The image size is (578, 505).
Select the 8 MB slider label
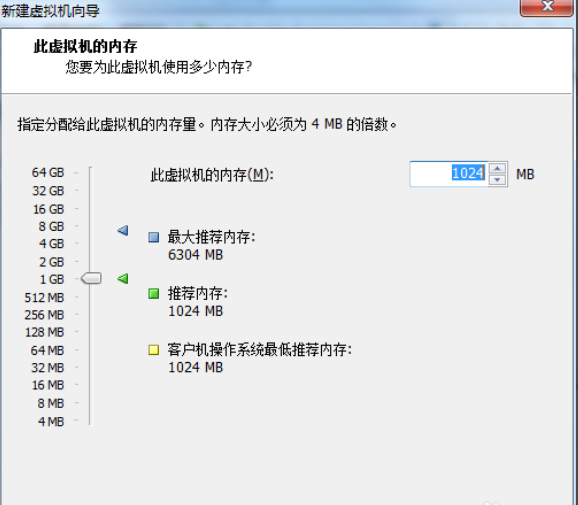[51, 403]
